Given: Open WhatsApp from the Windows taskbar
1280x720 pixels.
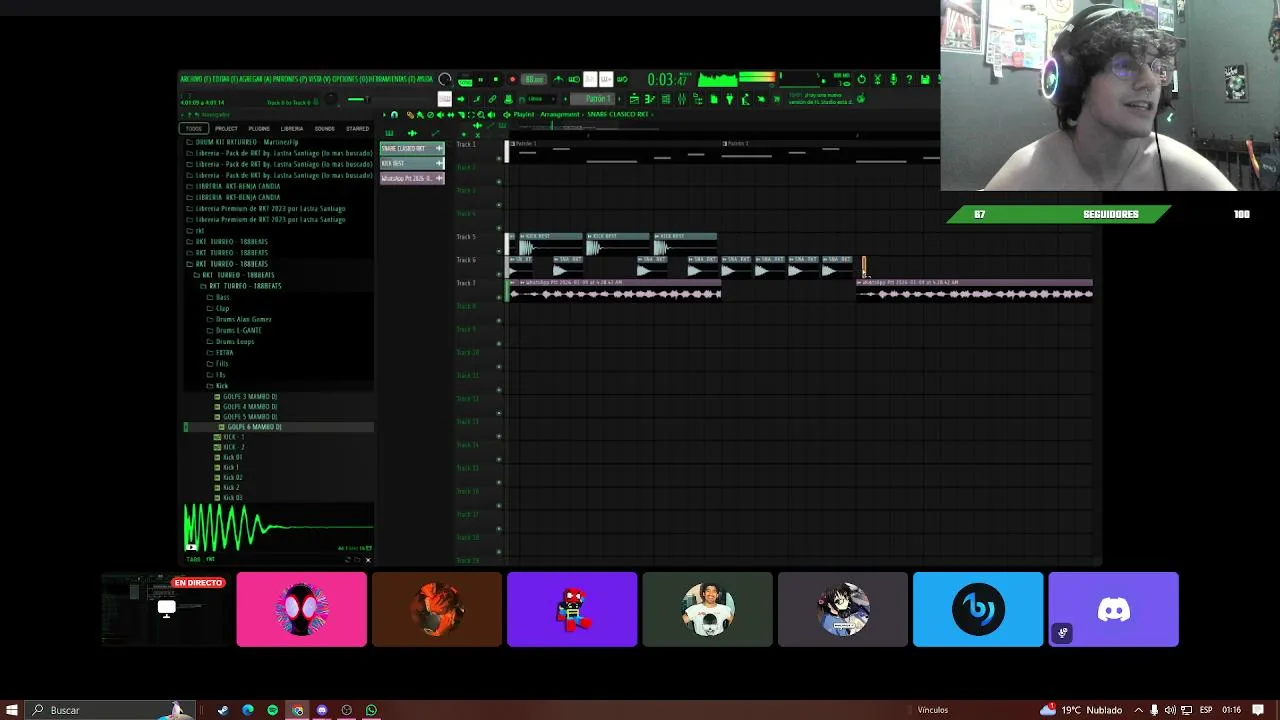Looking at the screenshot, I should 371,710.
